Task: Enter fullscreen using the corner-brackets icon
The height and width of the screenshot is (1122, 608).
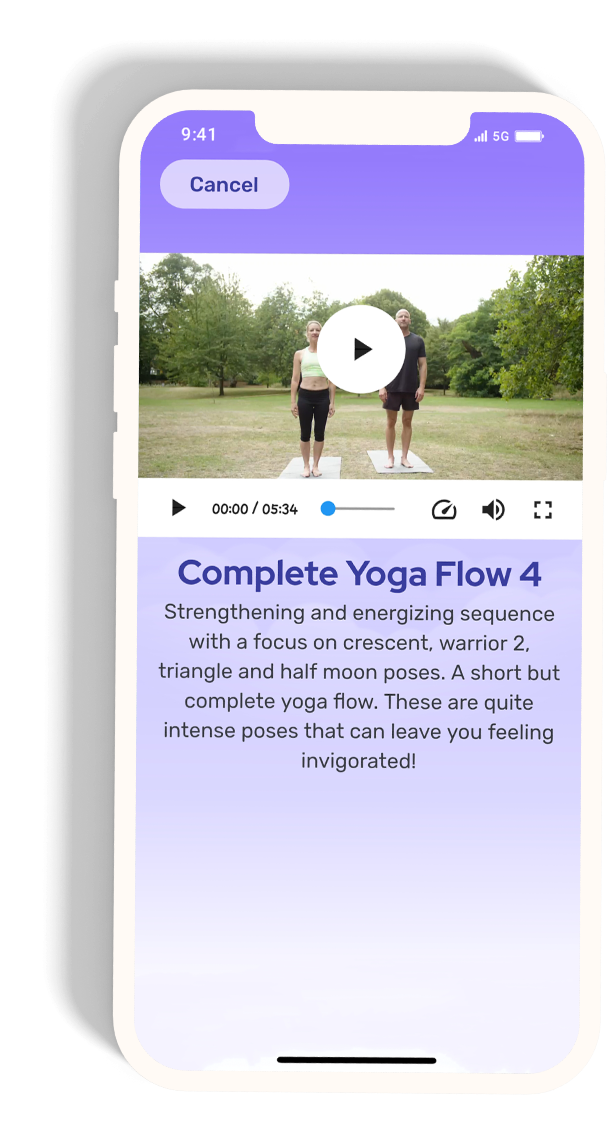Action: point(543,509)
